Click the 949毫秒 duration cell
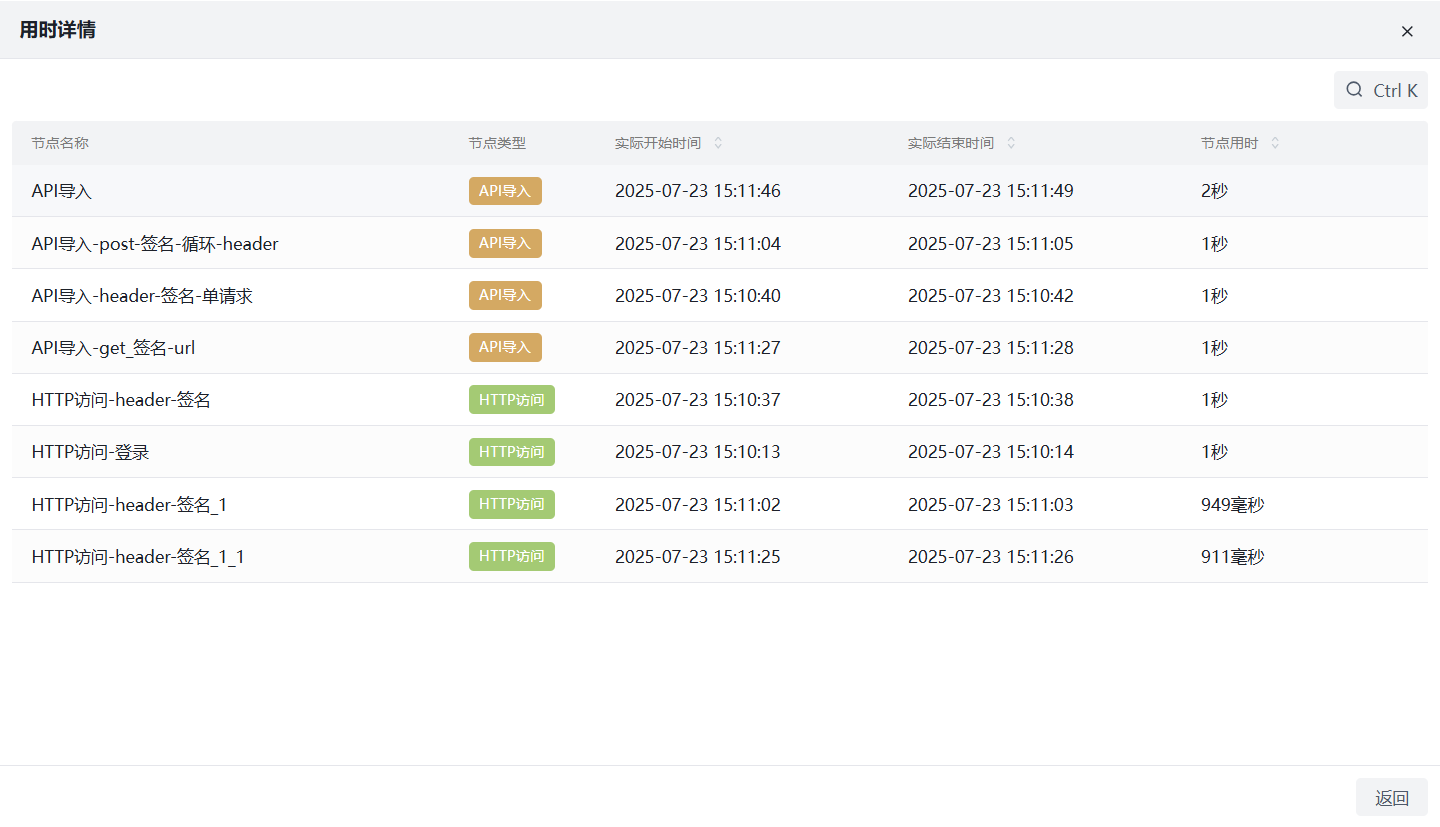This screenshot has height=827, width=1440. coord(1233,504)
